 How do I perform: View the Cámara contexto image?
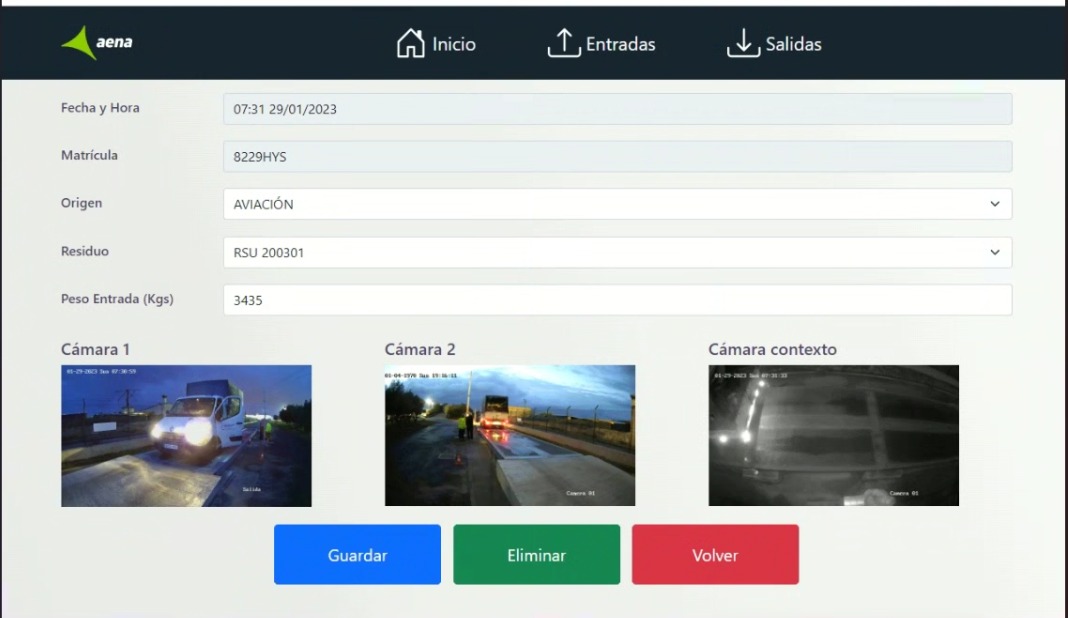pos(833,434)
